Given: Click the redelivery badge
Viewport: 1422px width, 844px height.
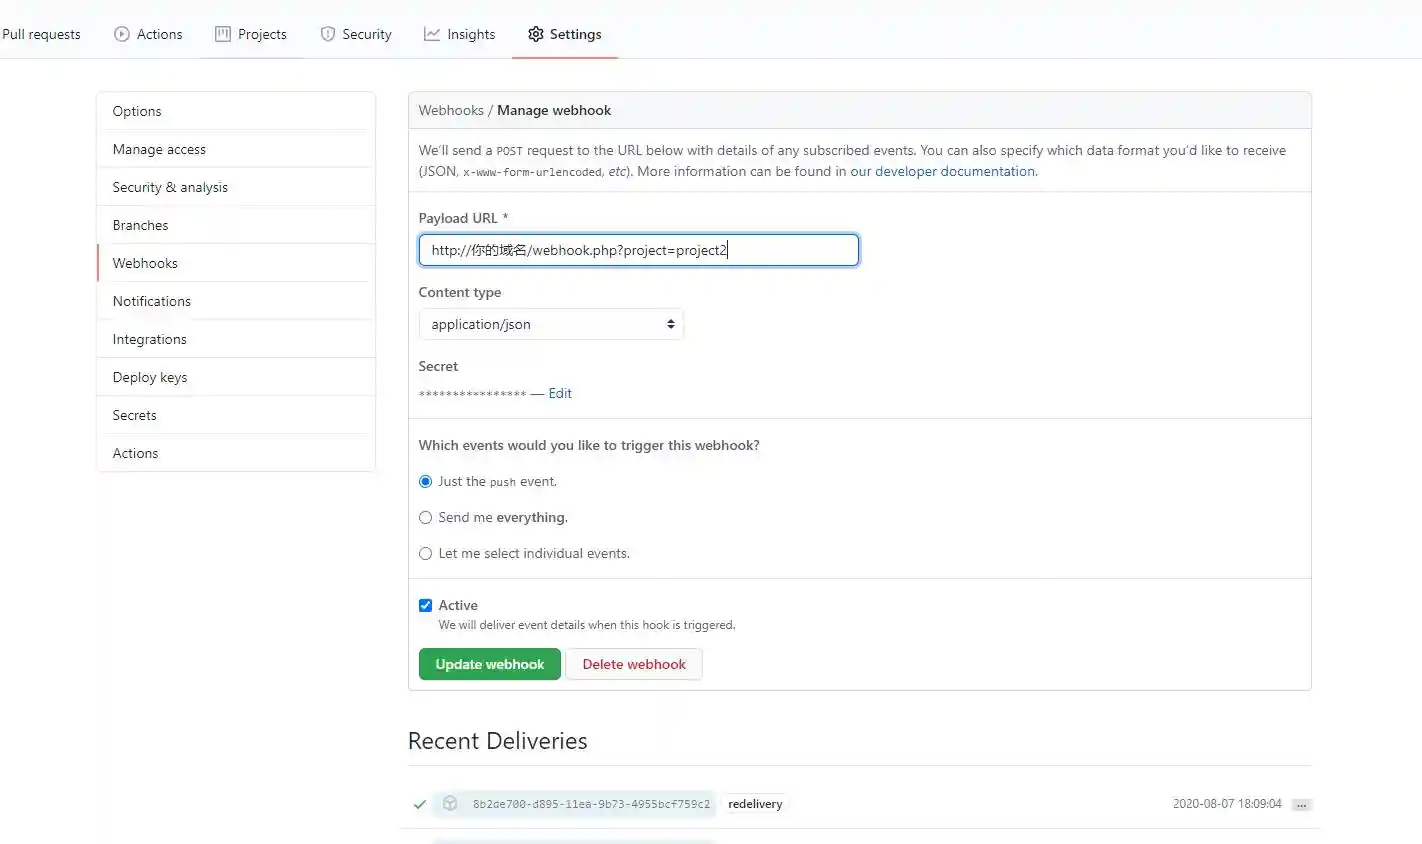Looking at the screenshot, I should coord(755,803).
